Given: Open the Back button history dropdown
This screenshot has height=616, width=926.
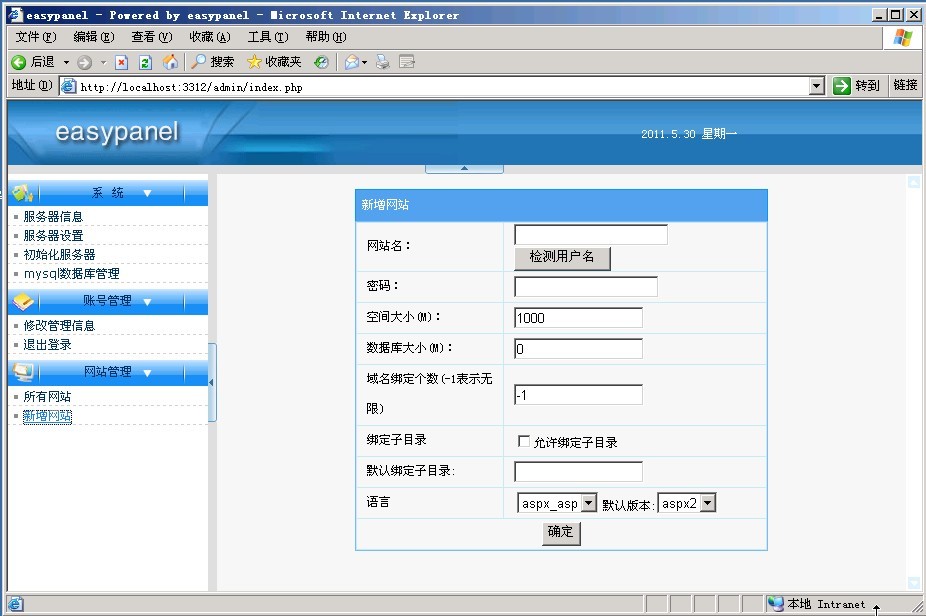Looking at the screenshot, I should pyautogui.click(x=66, y=62).
